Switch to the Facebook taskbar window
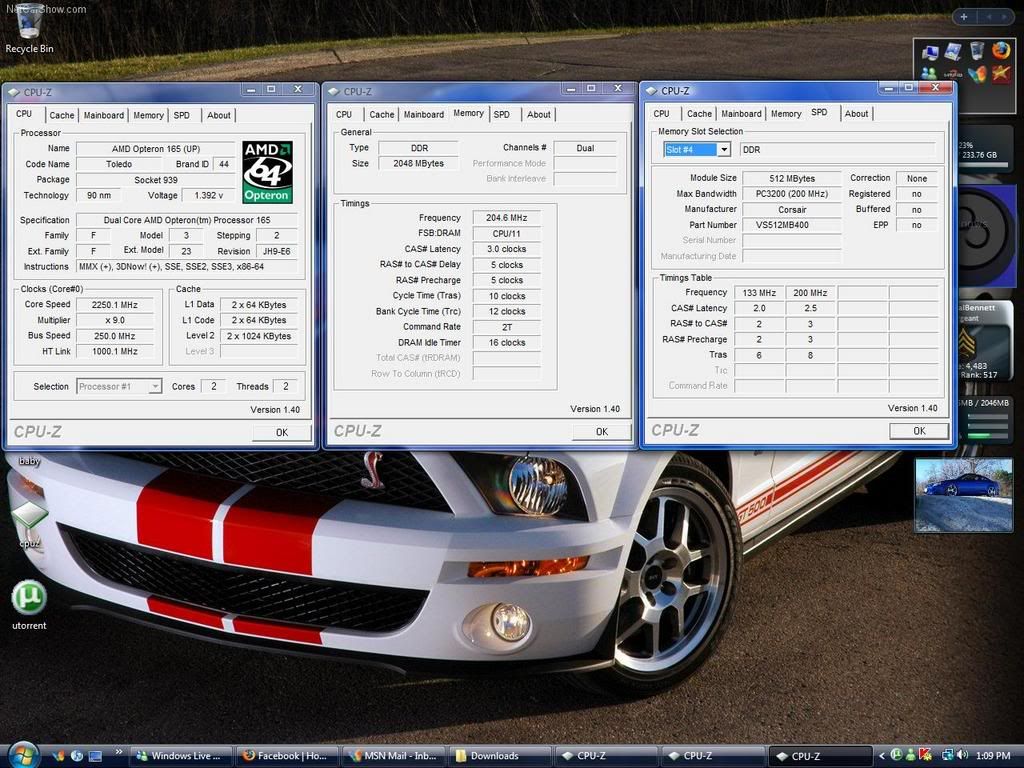 tap(283, 756)
